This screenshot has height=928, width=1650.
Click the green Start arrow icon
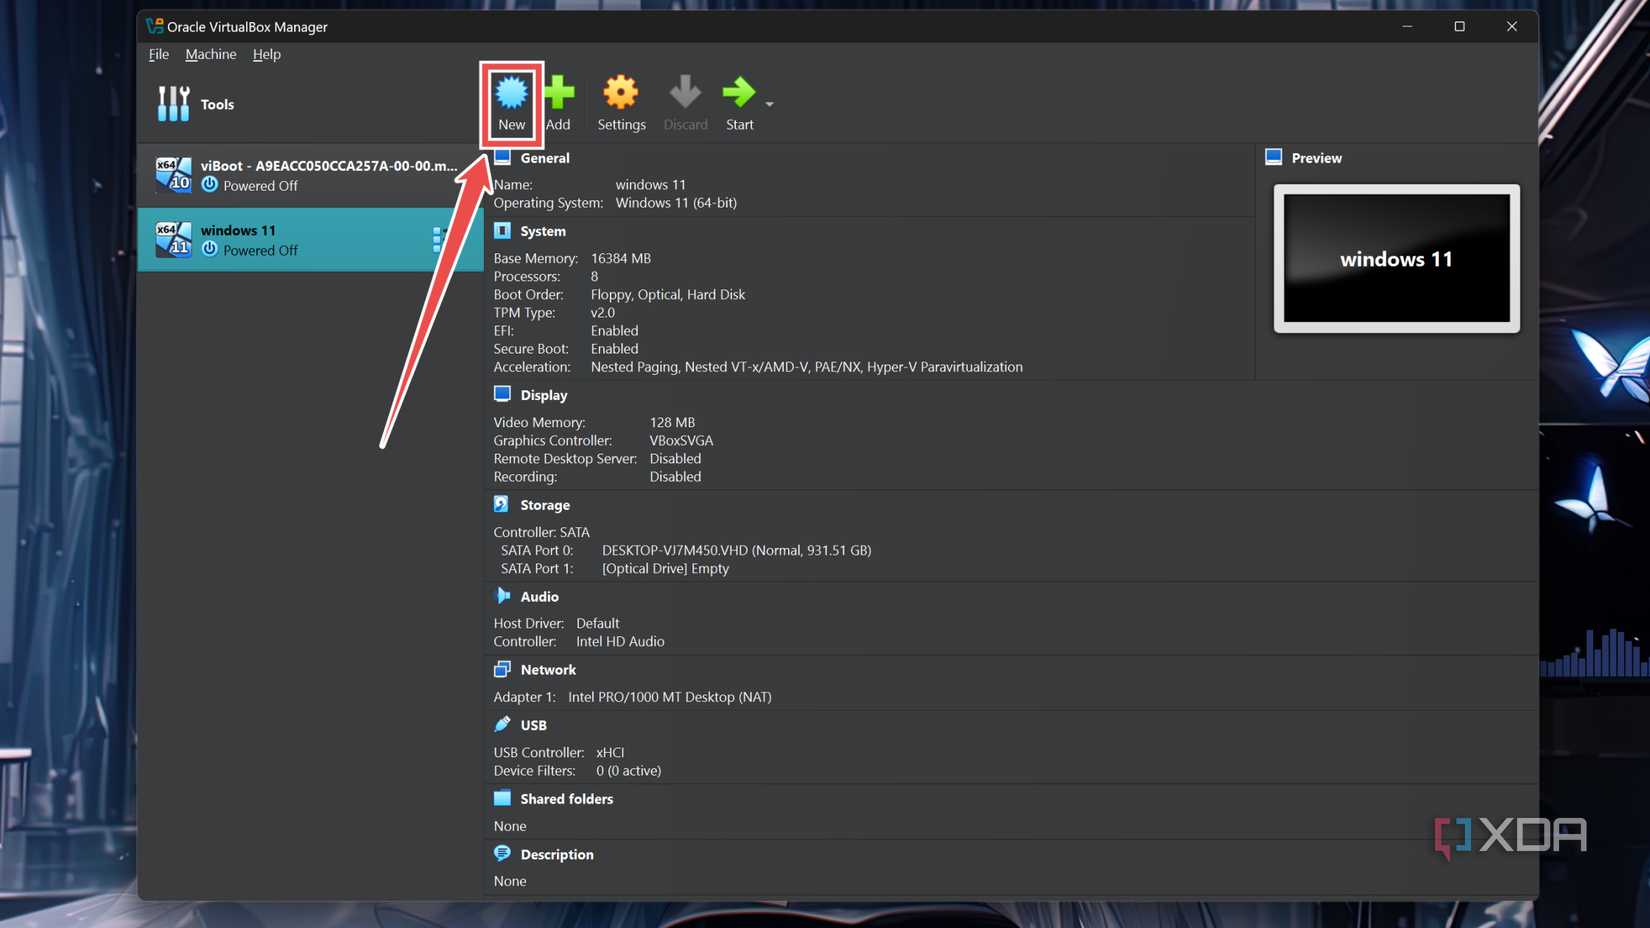[x=738, y=94]
